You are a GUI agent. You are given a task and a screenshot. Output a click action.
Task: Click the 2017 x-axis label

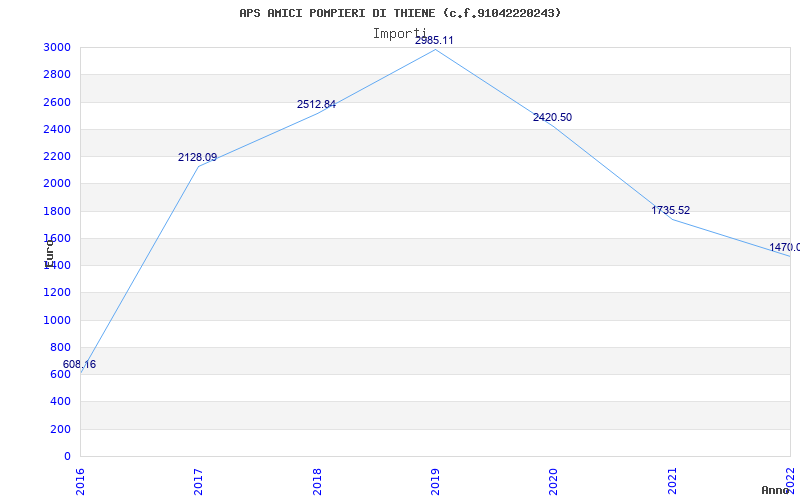(x=198, y=481)
